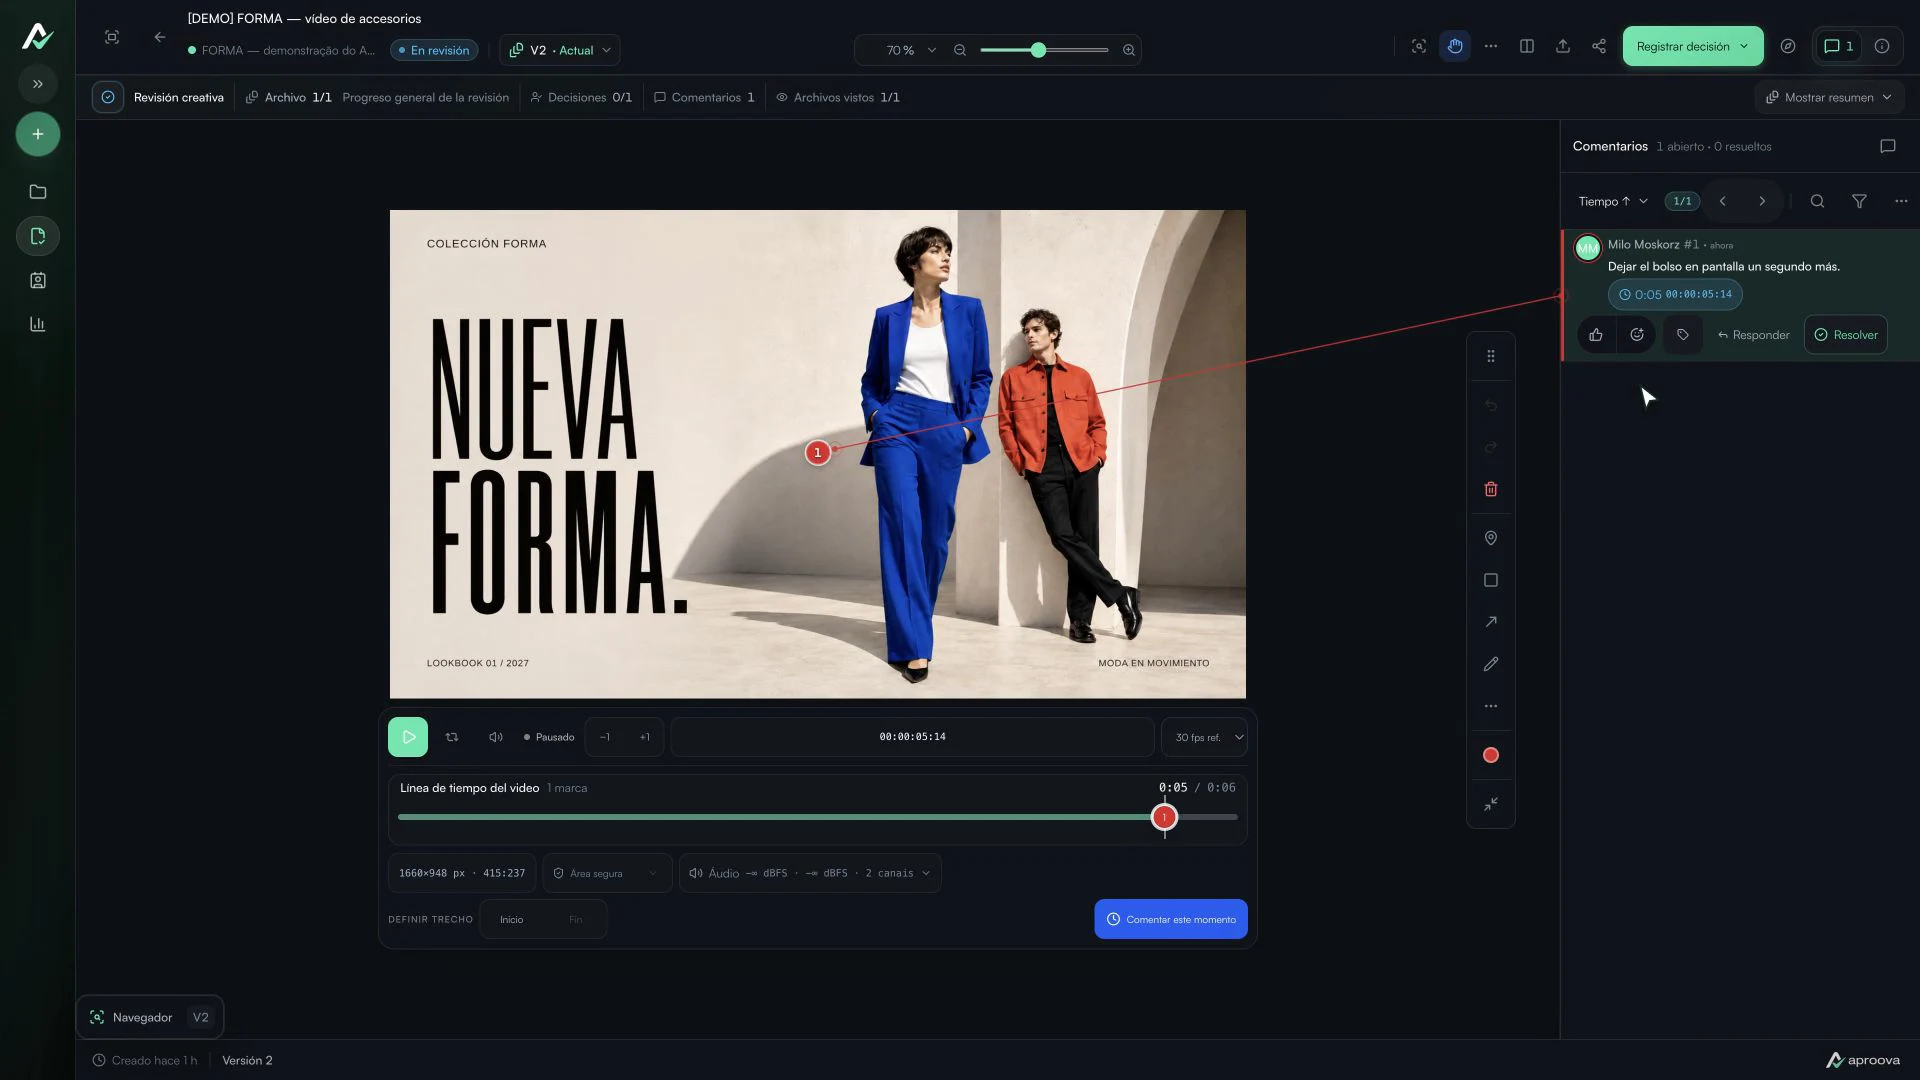This screenshot has width=1920, height=1080.
Task: Click the red marker 1 on the video
Action: [x=818, y=453]
